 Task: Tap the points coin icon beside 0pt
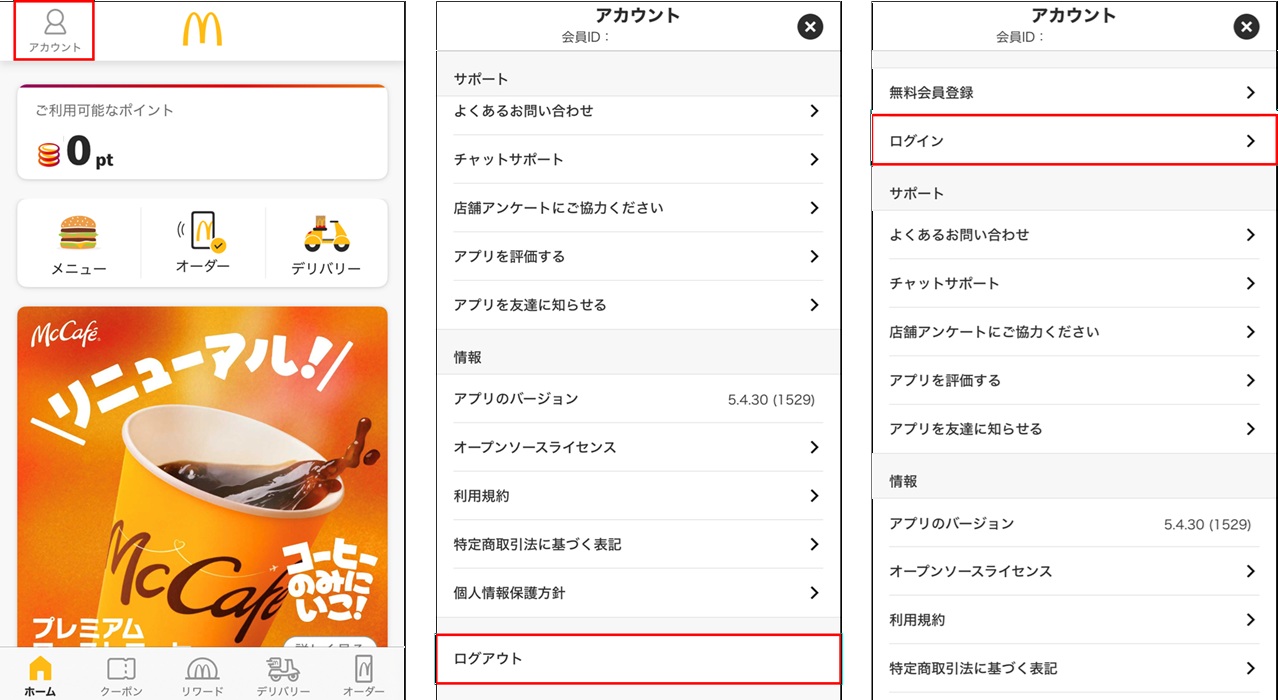point(49,154)
